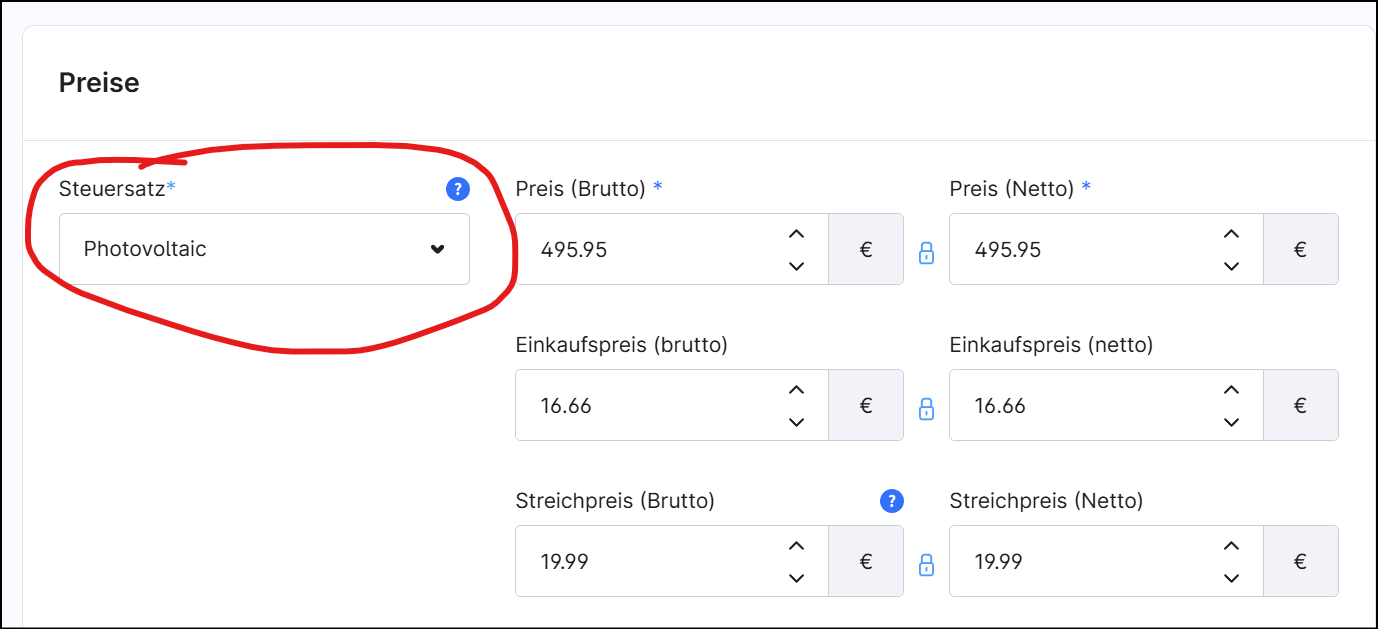This screenshot has height=629, width=1378.
Task: Decrease Einkaufspreis (brutto) using down arrow
Action: coord(796,422)
